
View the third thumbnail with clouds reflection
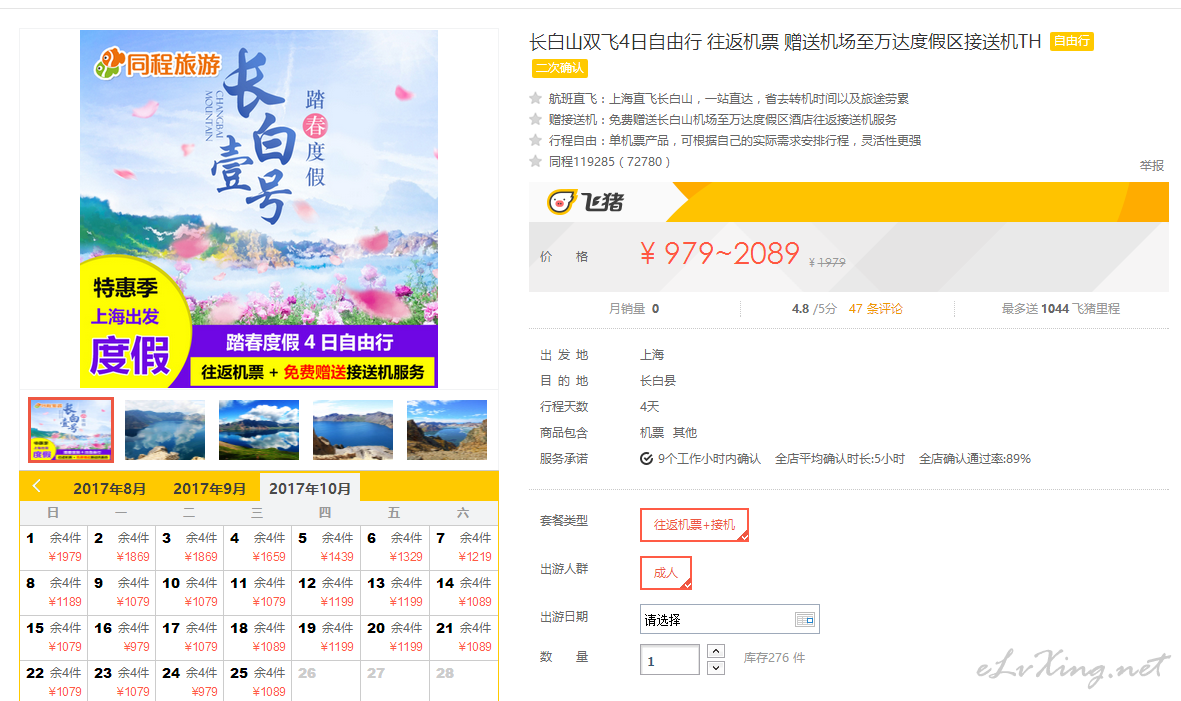pos(259,430)
